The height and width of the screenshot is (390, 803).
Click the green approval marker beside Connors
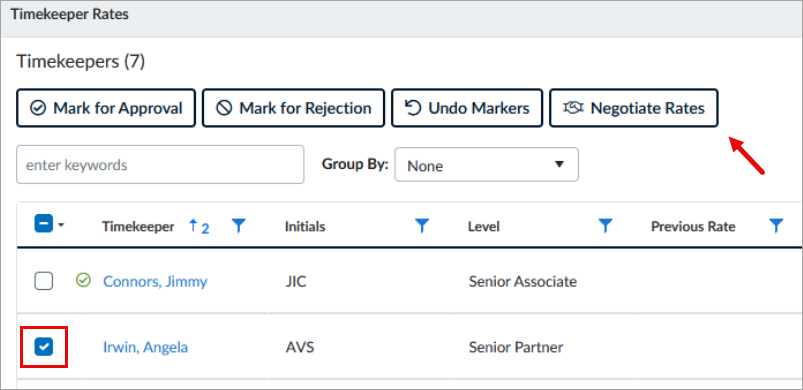[x=82, y=280]
